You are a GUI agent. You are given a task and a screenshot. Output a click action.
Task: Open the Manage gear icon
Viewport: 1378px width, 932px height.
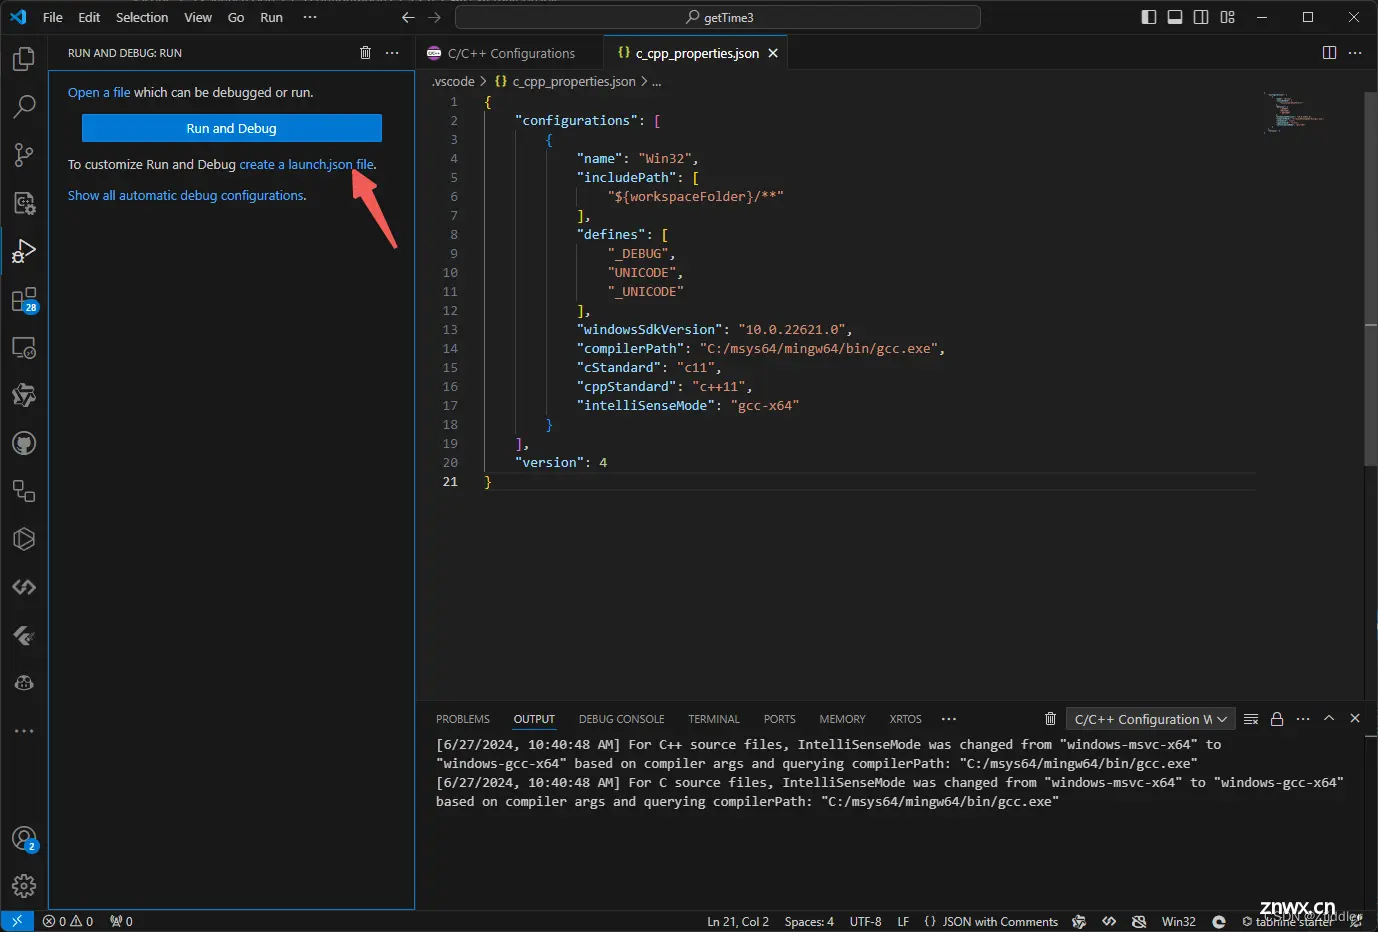[x=24, y=886]
